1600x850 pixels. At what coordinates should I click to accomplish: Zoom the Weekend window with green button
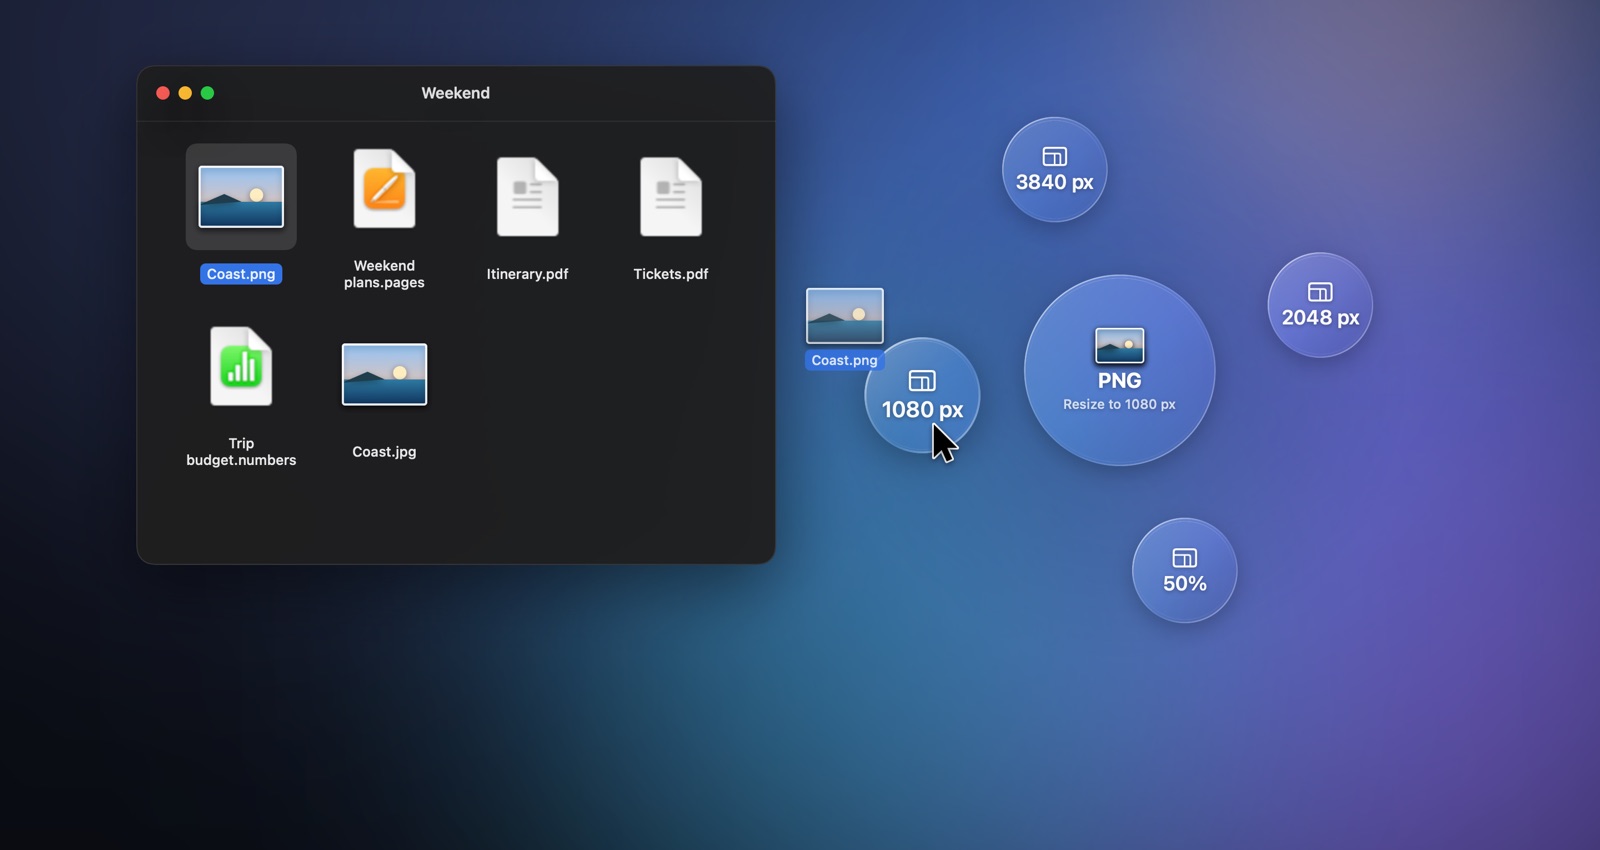click(x=207, y=93)
